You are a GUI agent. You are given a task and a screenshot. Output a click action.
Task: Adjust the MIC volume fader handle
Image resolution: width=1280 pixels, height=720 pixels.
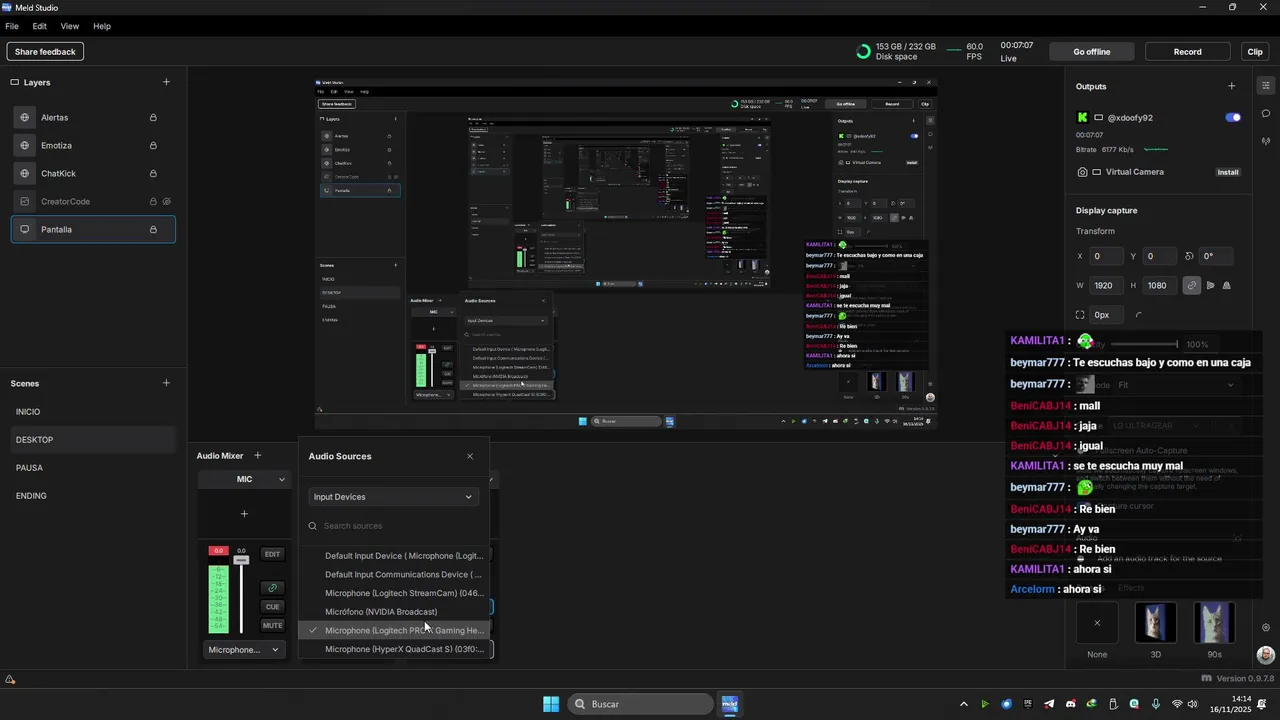click(x=241, y=560)
